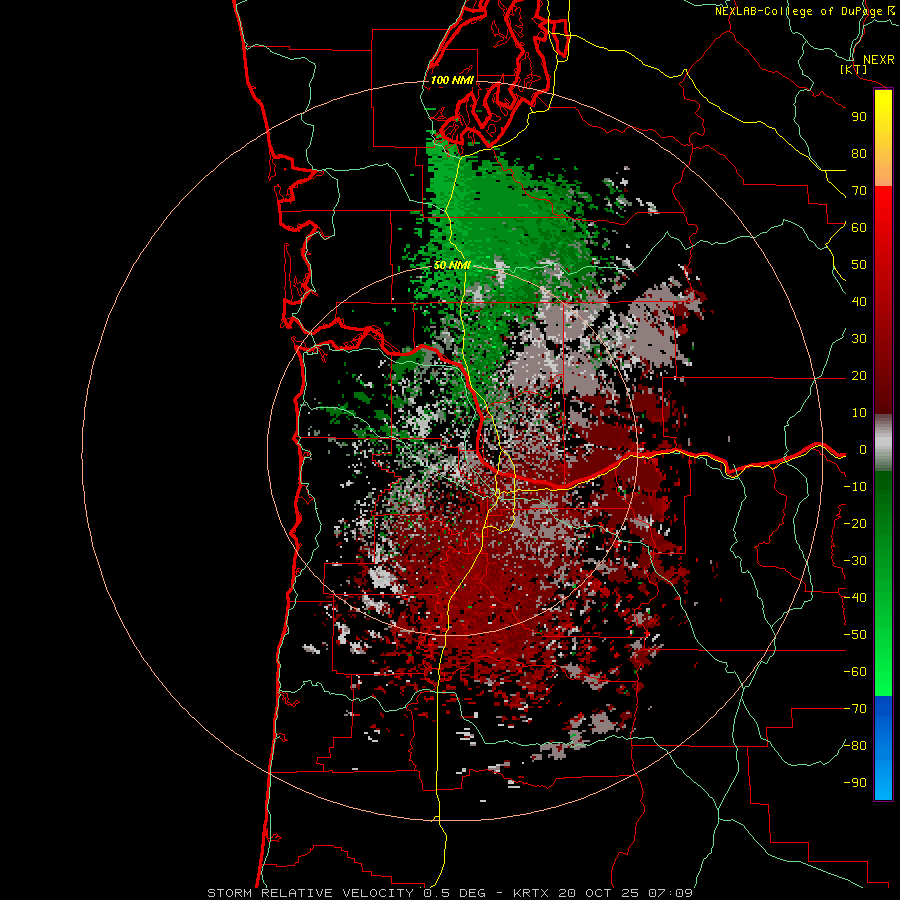This screenshot has height=900, width=900.
Task: Click the positive 30 knot scale label
Action: [x=859, y=339]
